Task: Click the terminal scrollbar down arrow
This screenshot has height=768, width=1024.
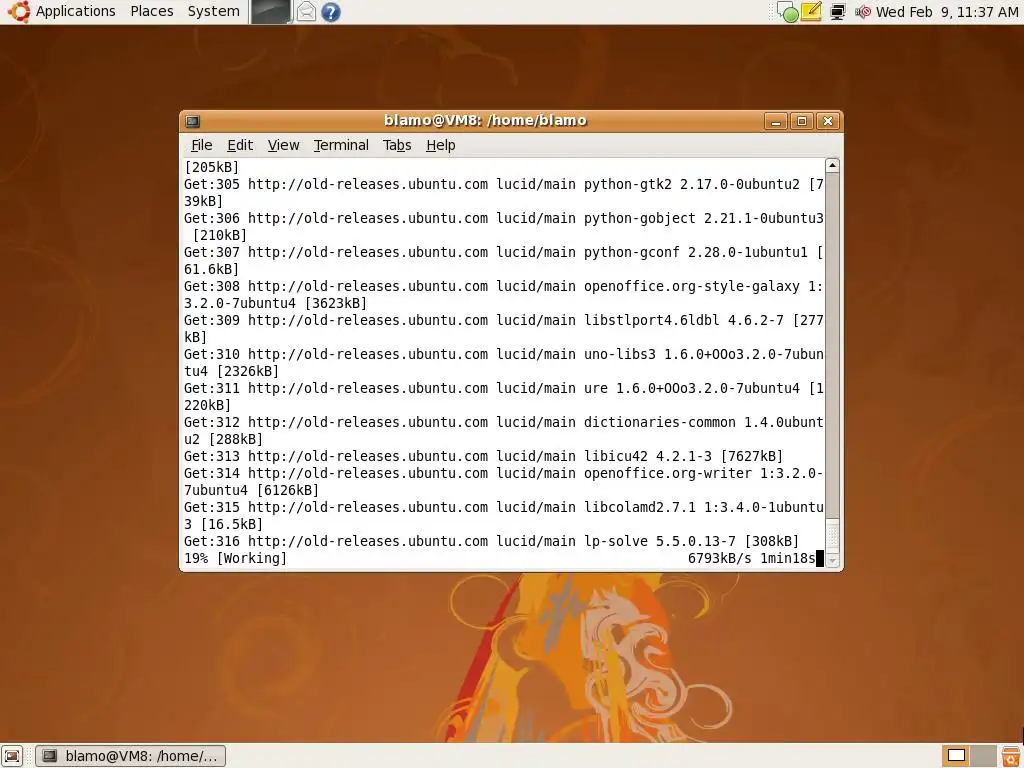Action: 832,561
